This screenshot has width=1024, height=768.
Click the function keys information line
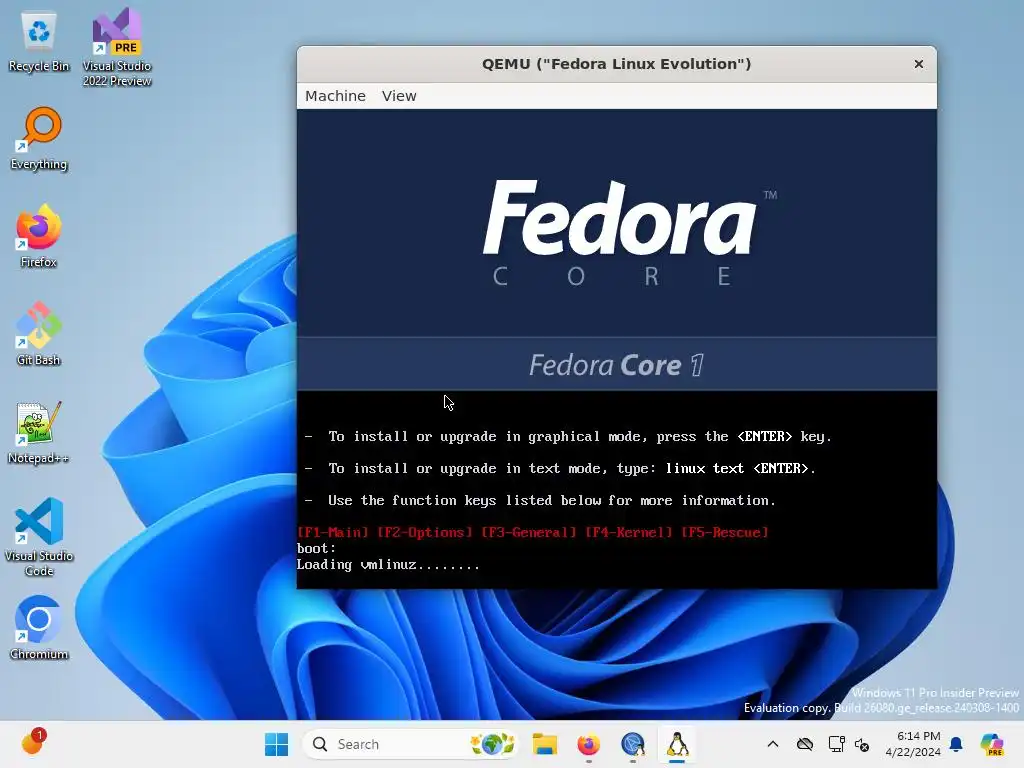click(540, 500)
